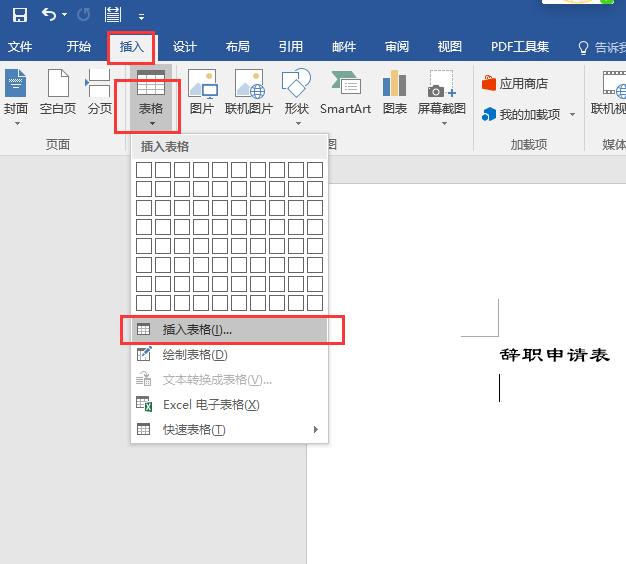
Task: Click the 页面 group label
Action: click(58, 144)
